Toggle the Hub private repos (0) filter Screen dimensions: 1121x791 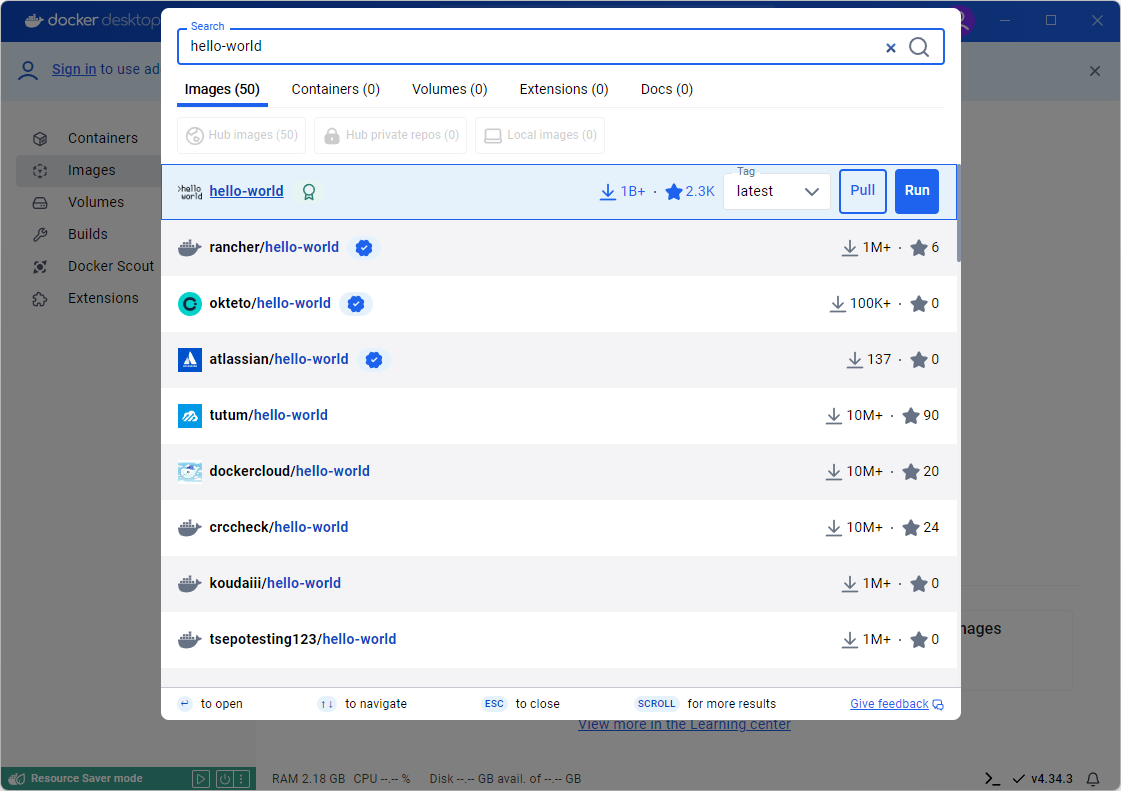(x=391, y=135)
